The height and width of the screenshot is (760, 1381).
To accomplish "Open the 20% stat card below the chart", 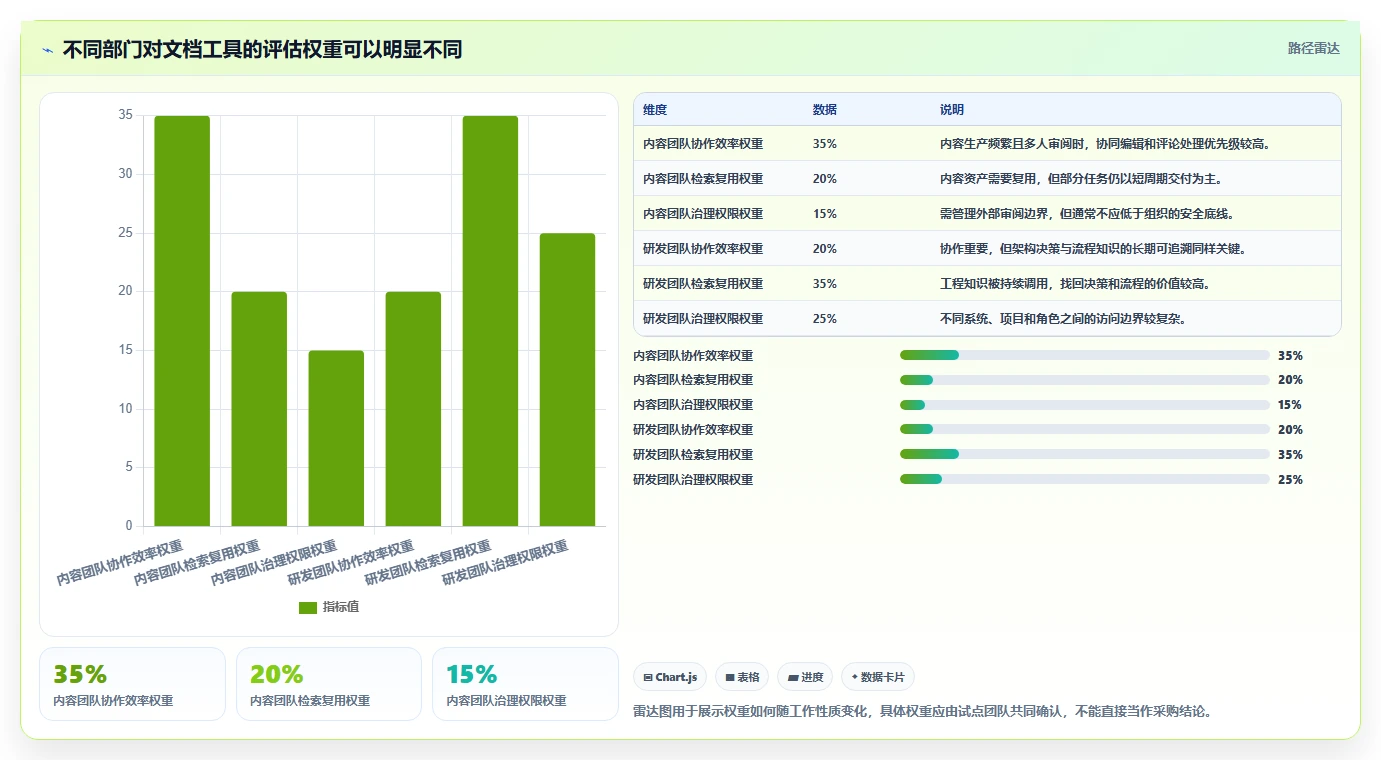I will (329, 684).
